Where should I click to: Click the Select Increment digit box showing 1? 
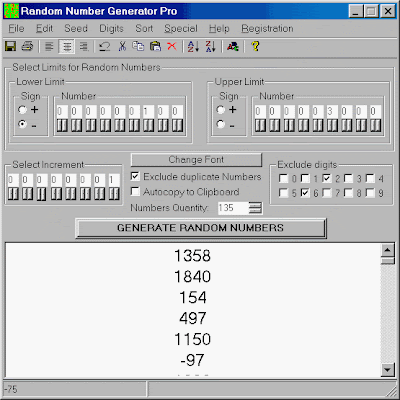click(x=114, y=180)
